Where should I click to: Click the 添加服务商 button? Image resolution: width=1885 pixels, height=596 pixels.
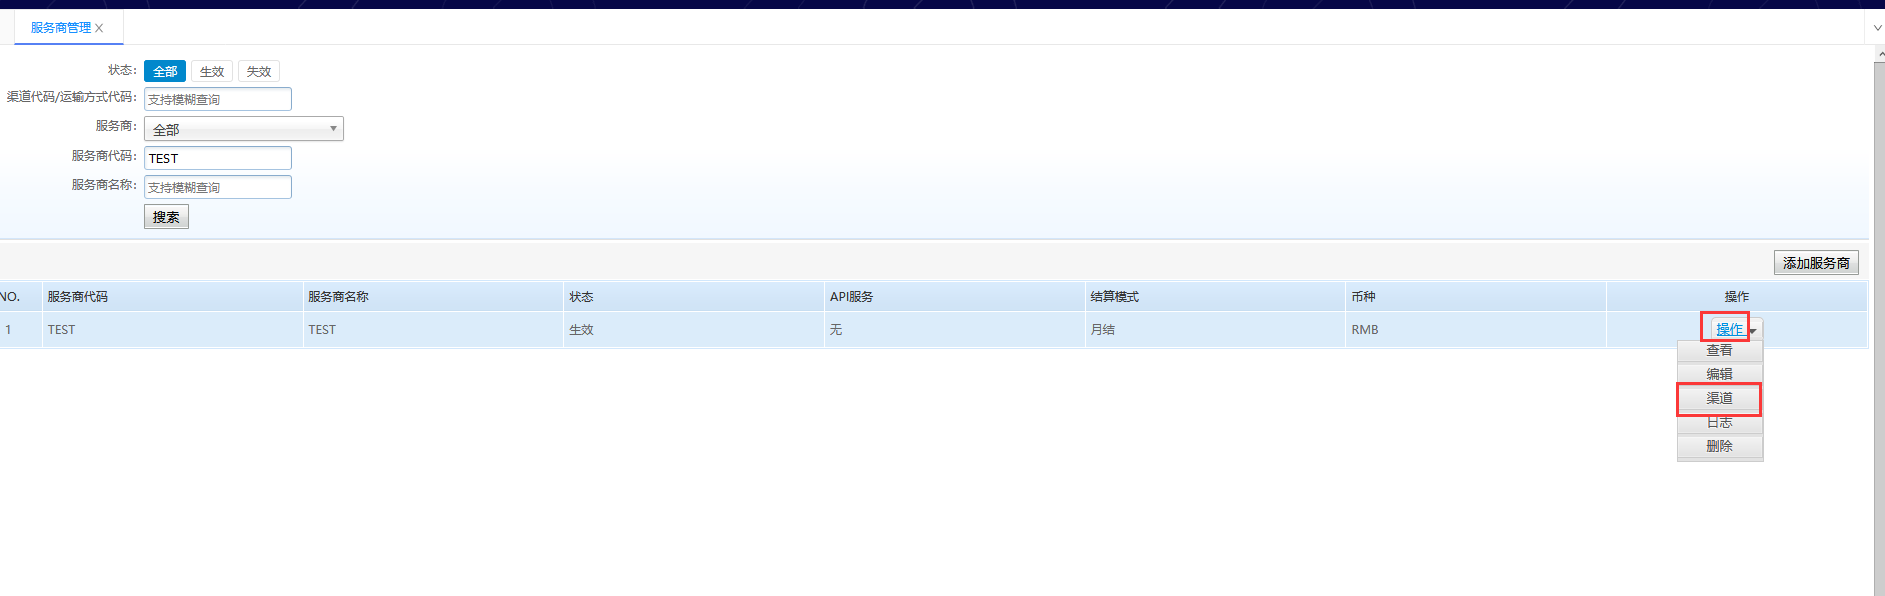(x=1815, y=263)
